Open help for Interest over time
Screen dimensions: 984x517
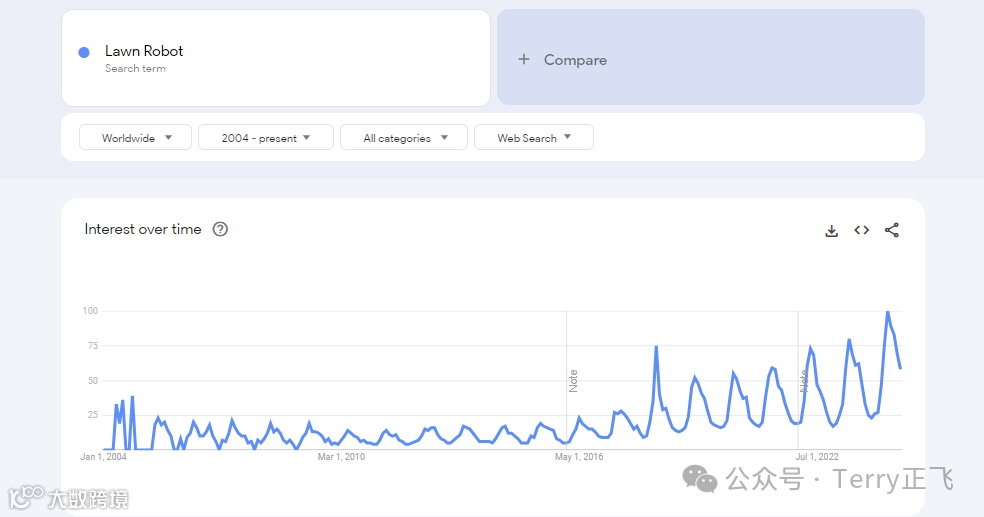pyautogui.click(x=220, y=229)
